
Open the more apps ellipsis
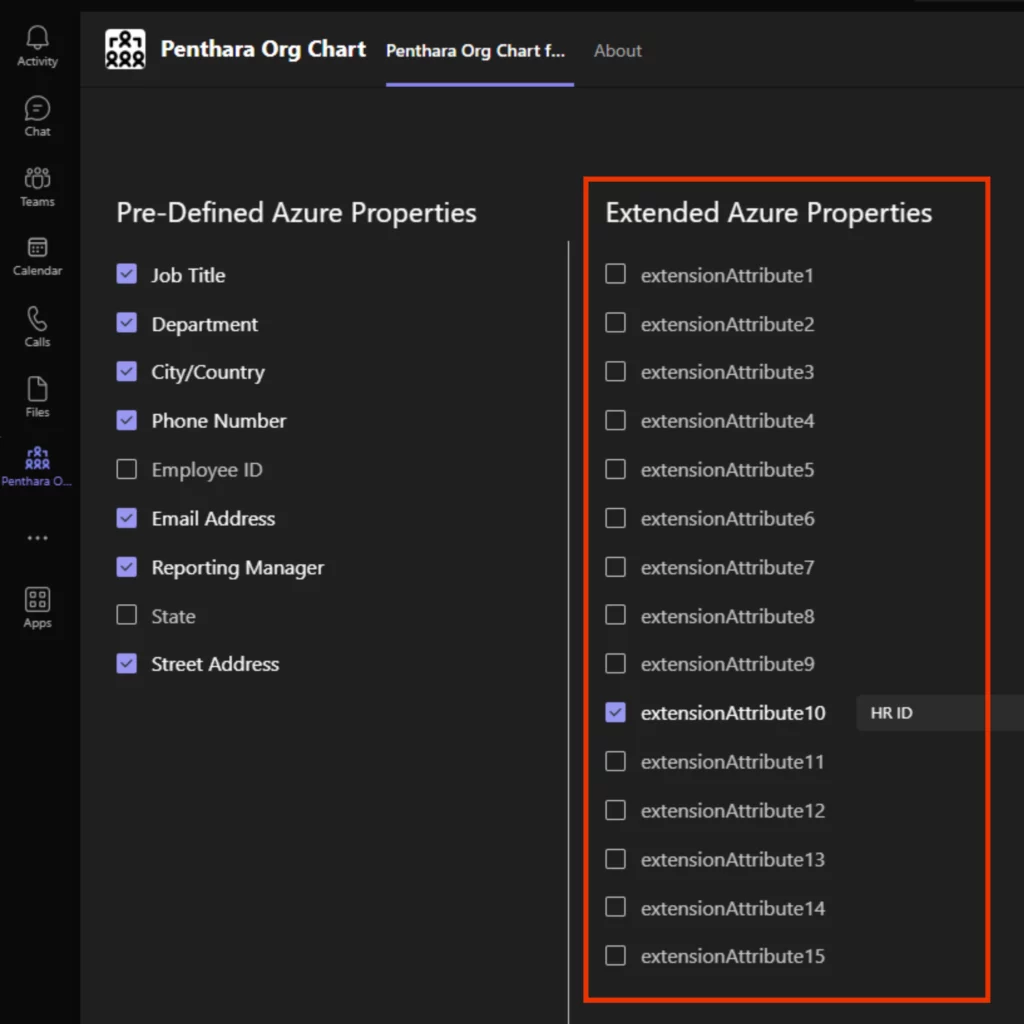tap(37, 538)
